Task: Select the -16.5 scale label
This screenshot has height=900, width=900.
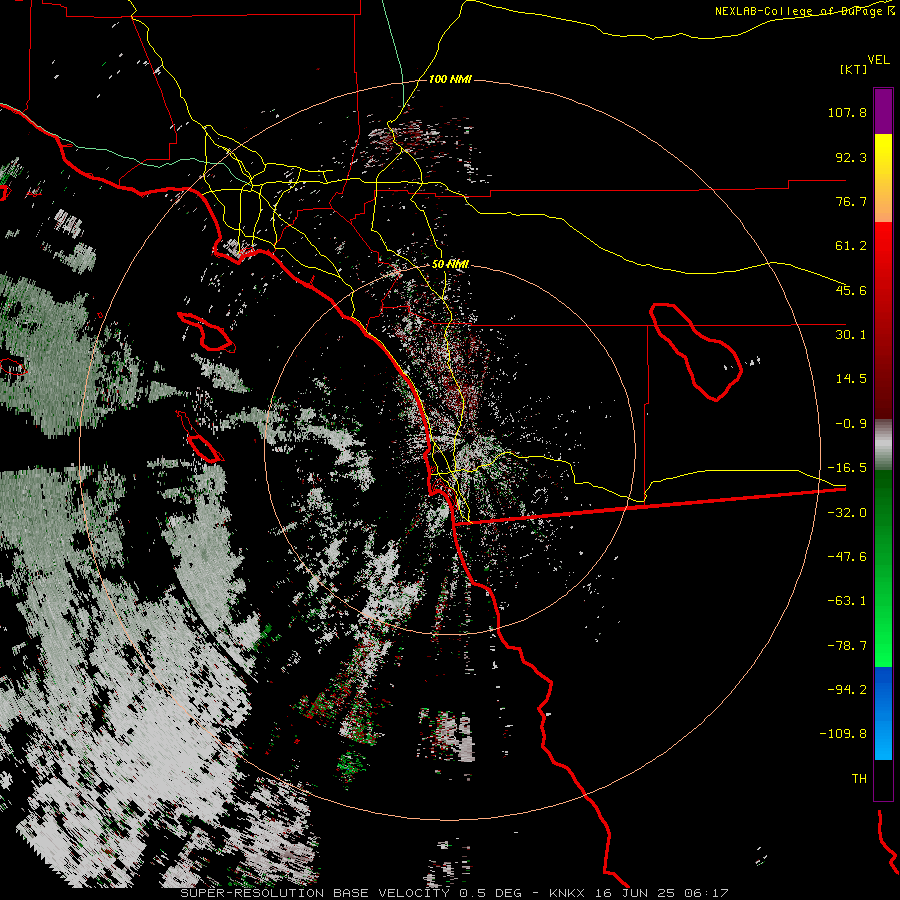Action: tap(847, 468)
